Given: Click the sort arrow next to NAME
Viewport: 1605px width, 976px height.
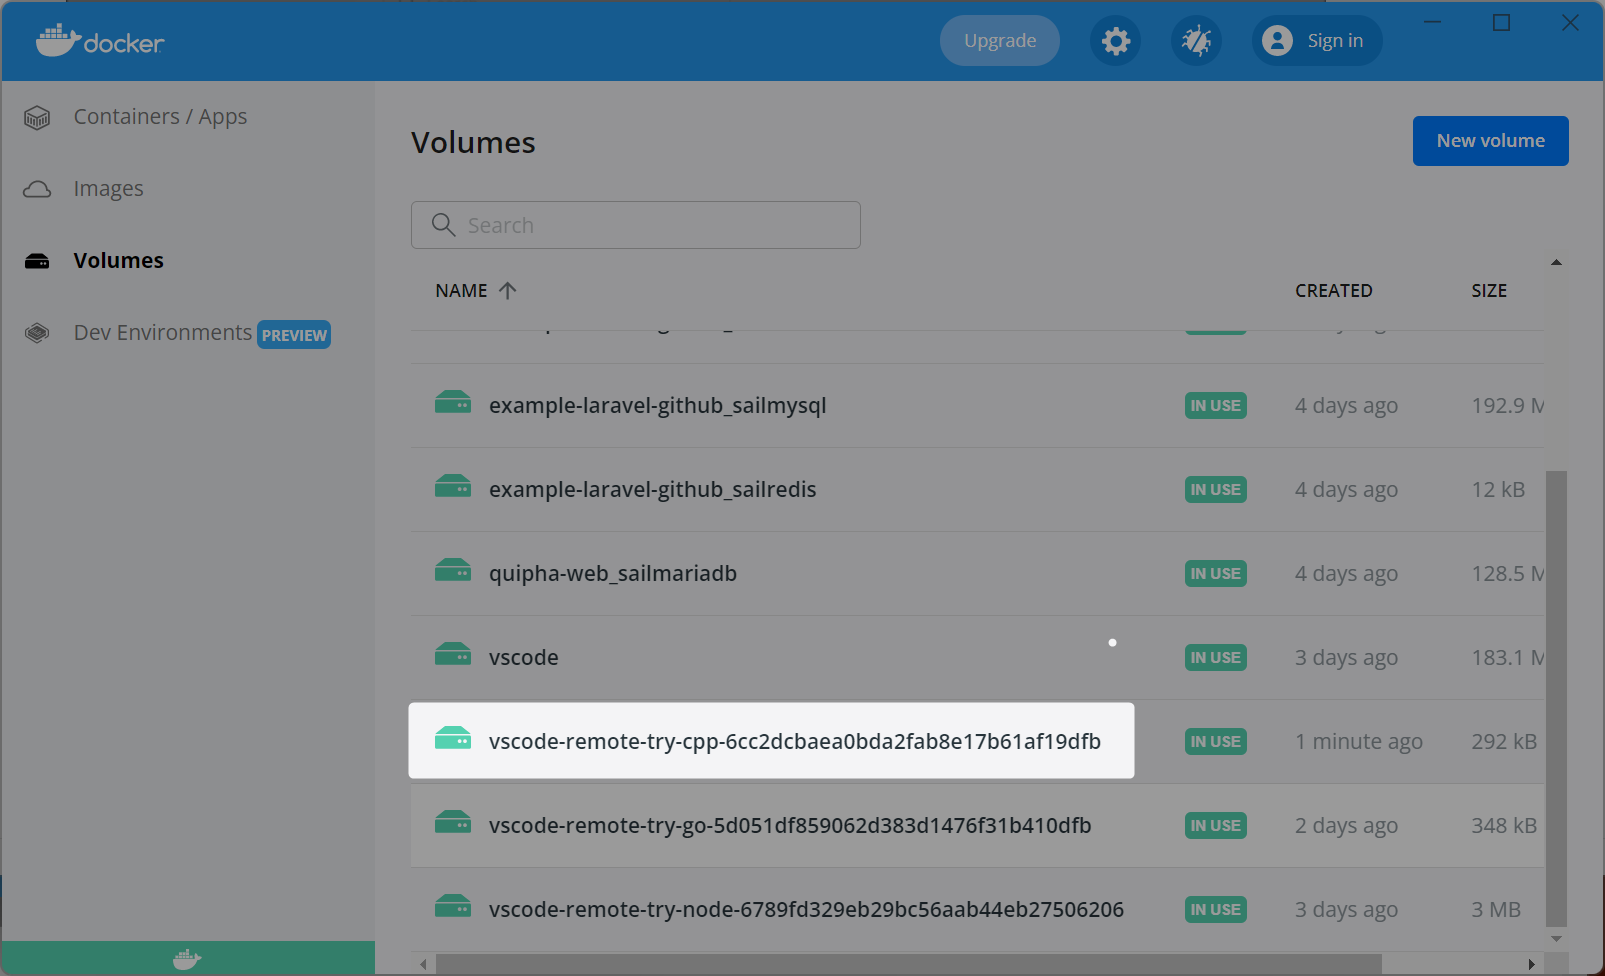Looking at the screenshot, I should coord(508,291).
